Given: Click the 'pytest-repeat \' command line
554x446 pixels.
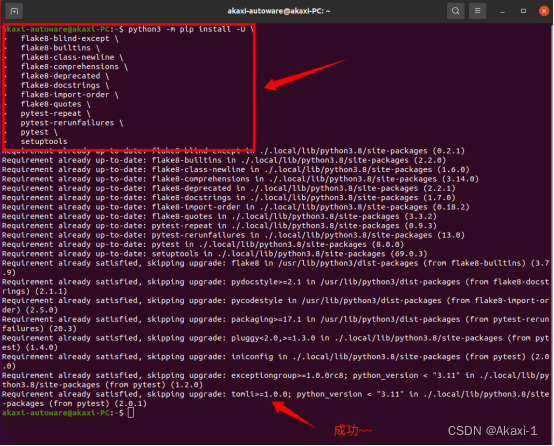Looking at the screenshot, I should point(55,113).
